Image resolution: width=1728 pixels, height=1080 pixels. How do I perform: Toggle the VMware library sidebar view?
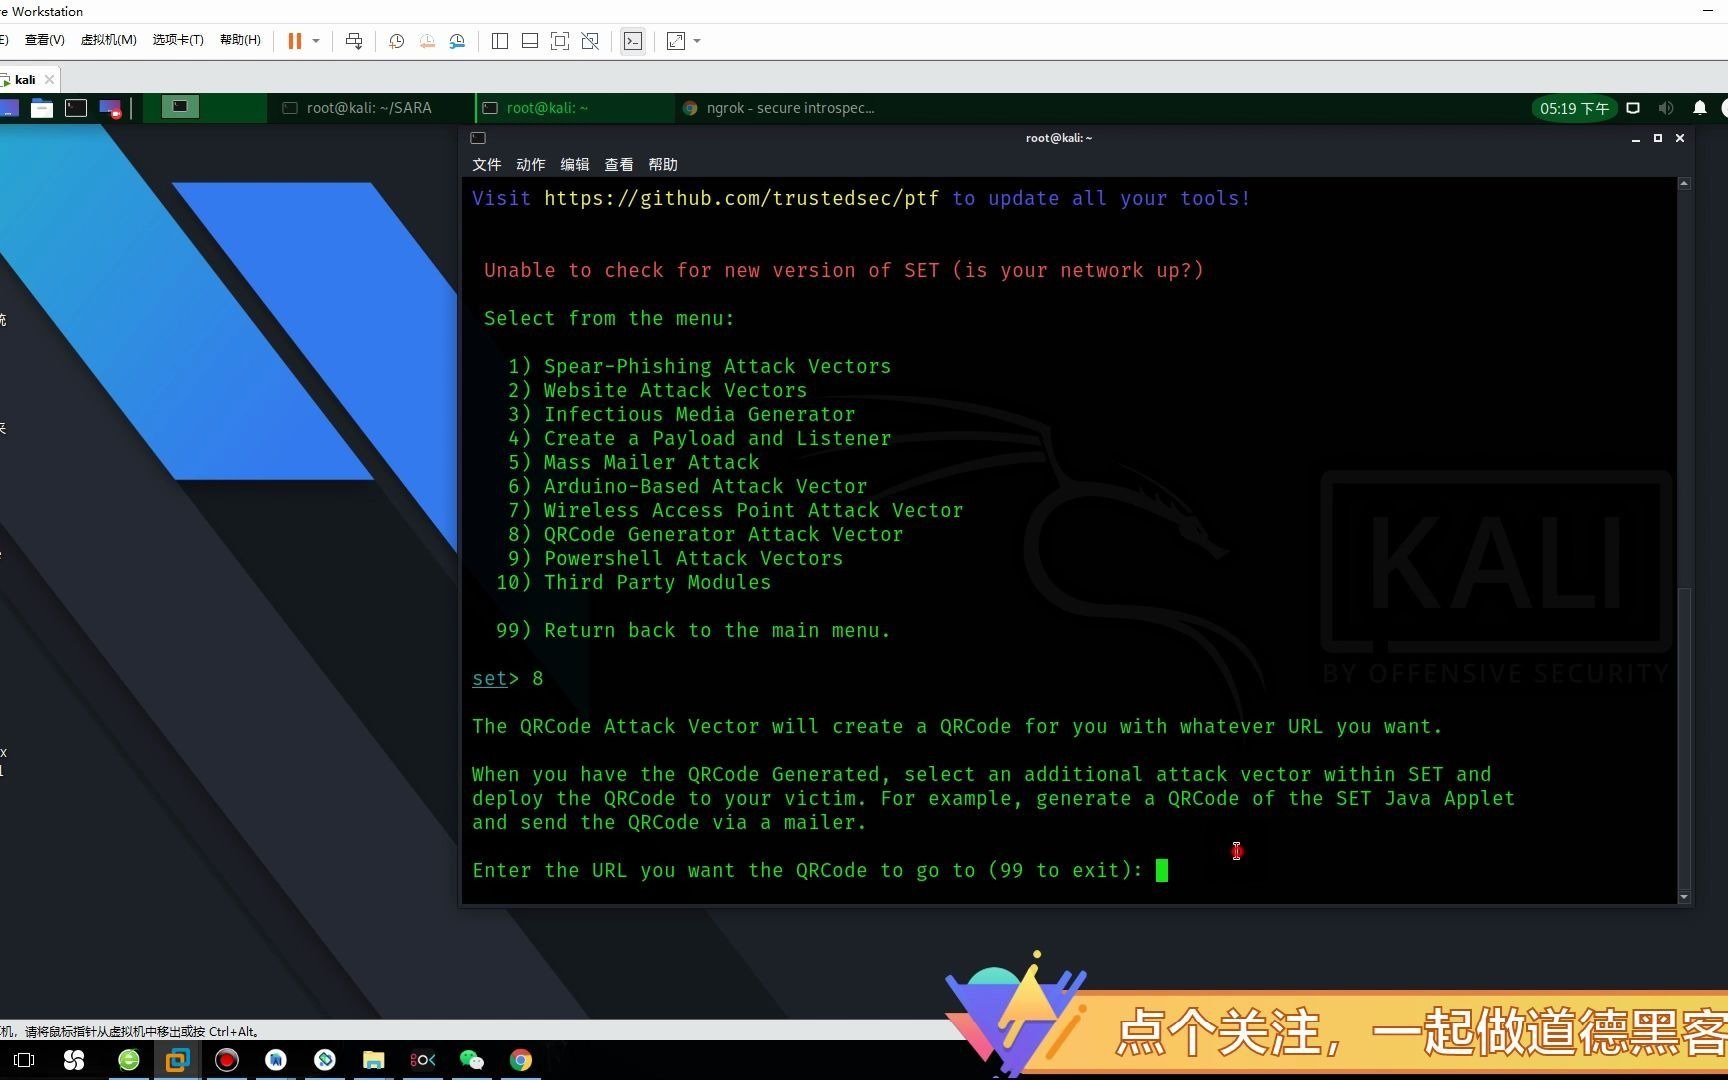500,41
